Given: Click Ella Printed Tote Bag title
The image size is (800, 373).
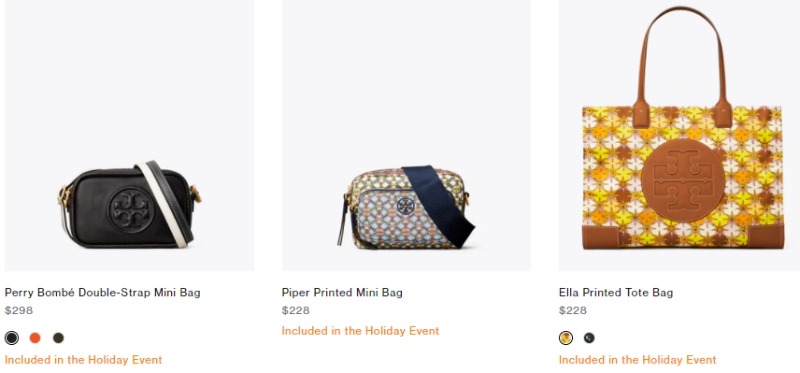Looking at the screenshot, I should 616,293.
